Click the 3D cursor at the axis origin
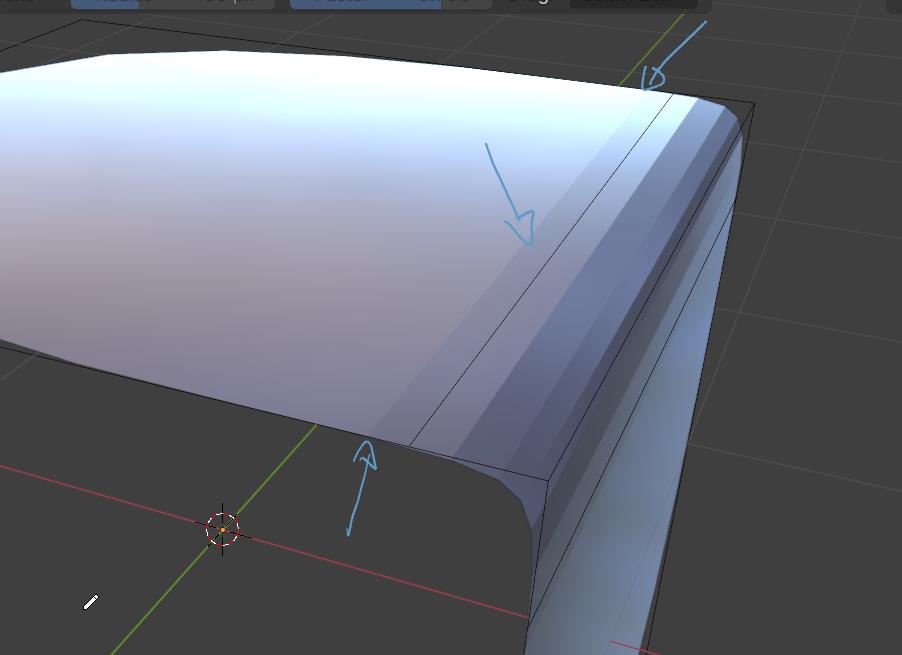 pos(223,529)
